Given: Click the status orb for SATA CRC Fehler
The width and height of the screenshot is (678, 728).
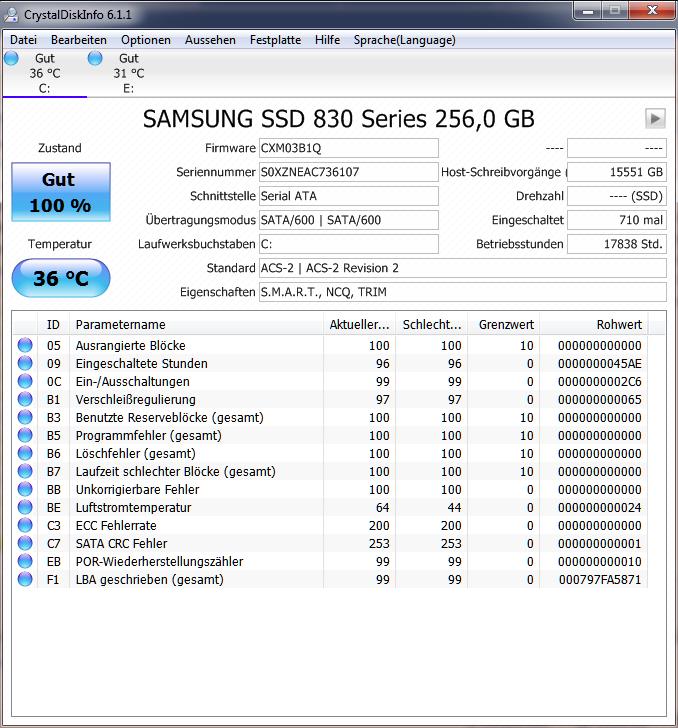Looking at the screenshot, I should click(25, 543).
